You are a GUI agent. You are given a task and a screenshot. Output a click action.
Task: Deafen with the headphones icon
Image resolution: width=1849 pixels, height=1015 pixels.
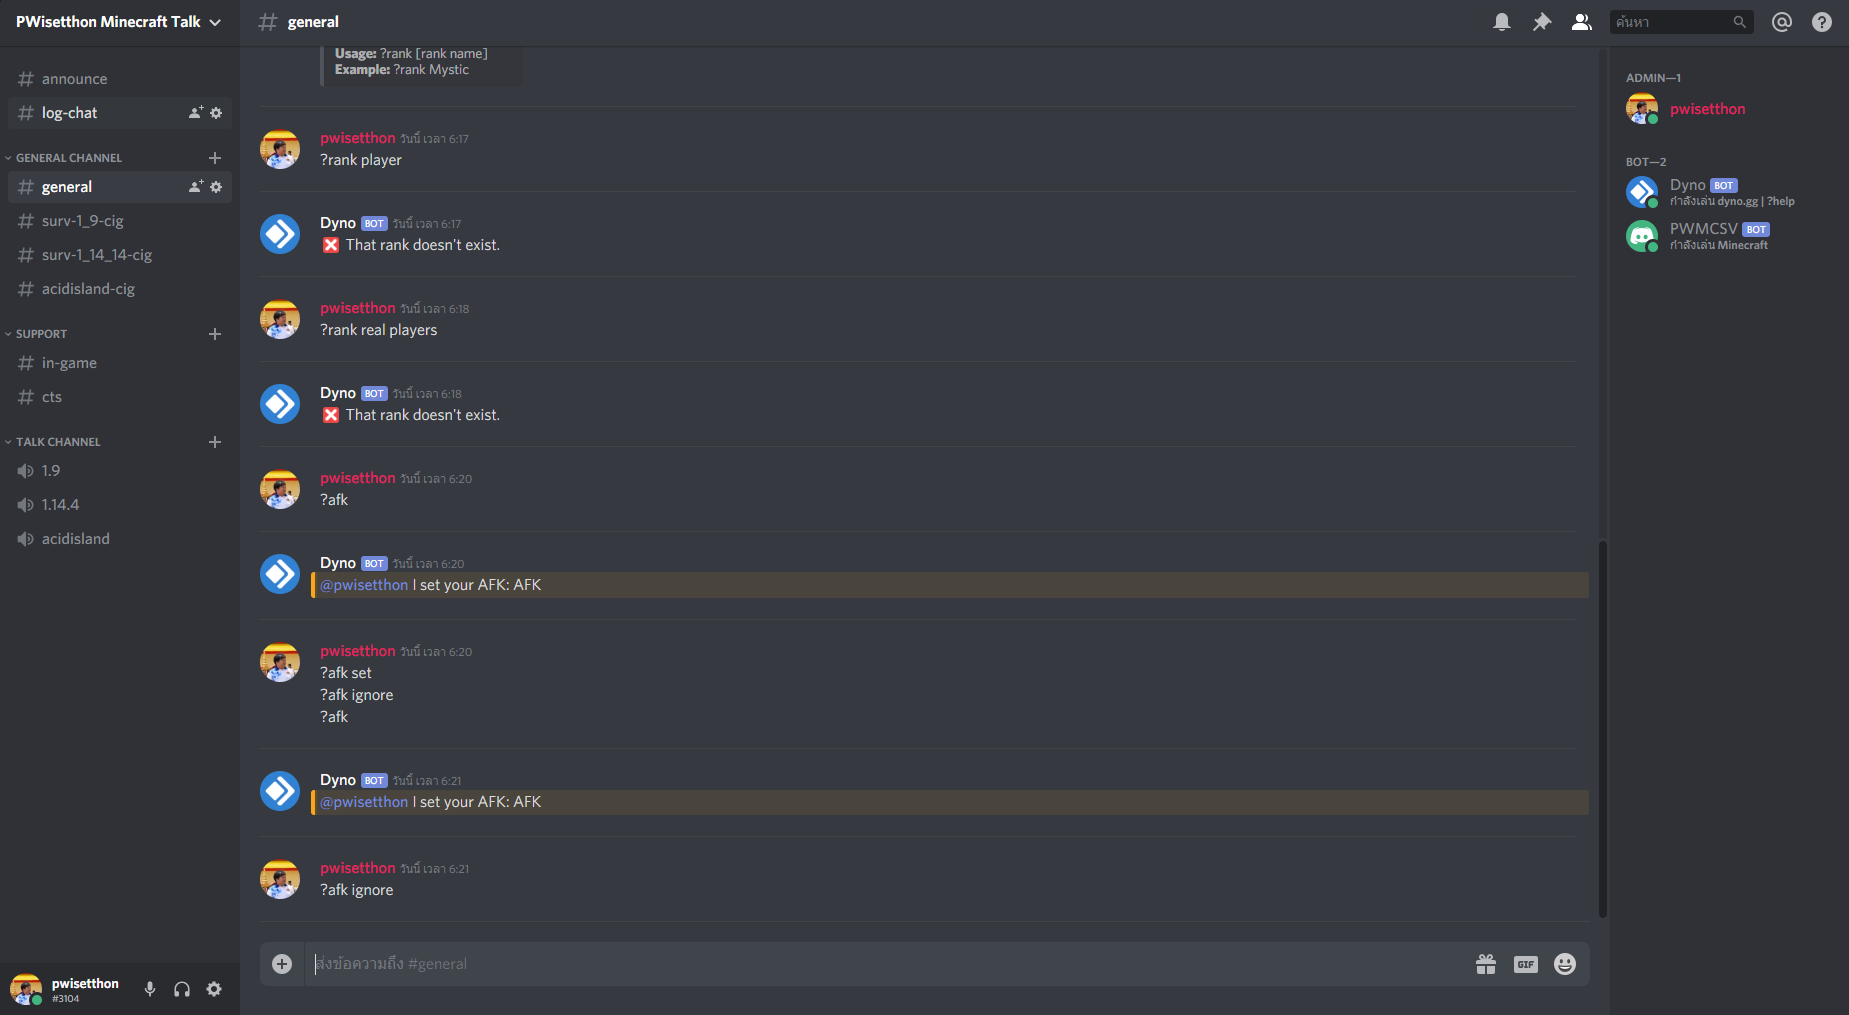click(182, 989)
